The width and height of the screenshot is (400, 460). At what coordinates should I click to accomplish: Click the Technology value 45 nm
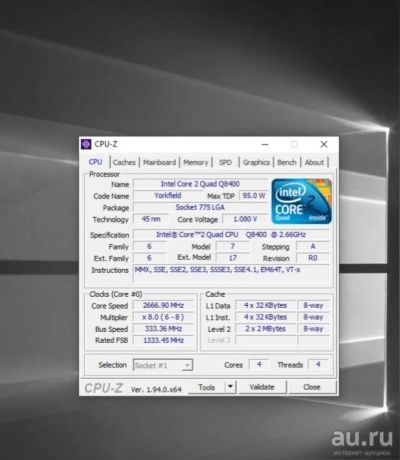(151, 219)
